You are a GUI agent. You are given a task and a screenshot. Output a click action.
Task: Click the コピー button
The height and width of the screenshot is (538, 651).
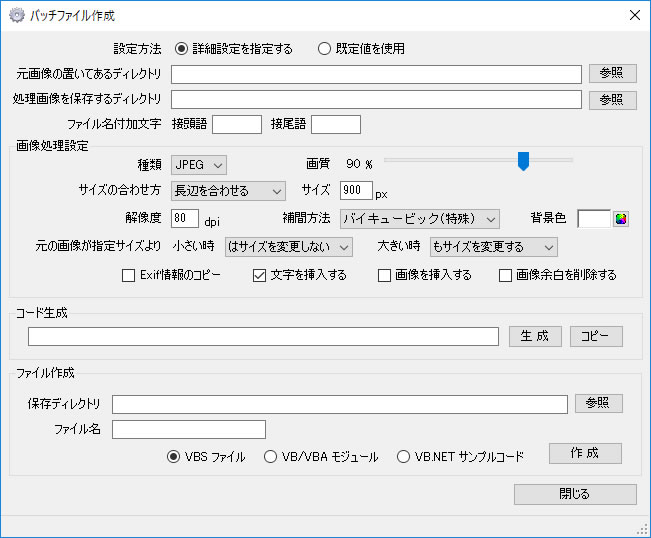pos(596,336)
